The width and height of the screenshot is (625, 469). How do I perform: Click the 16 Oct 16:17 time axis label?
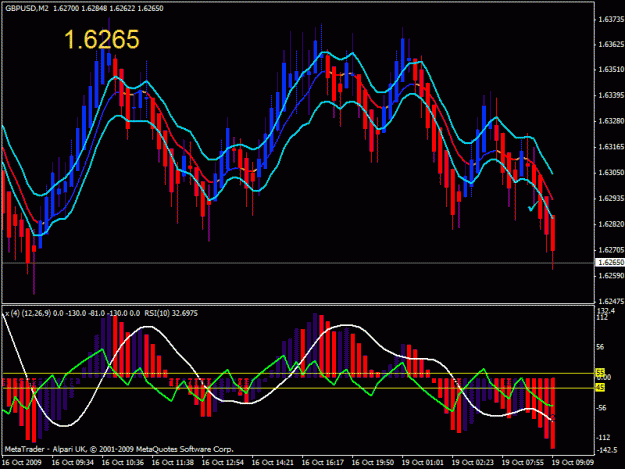click(x=322, y=462)
